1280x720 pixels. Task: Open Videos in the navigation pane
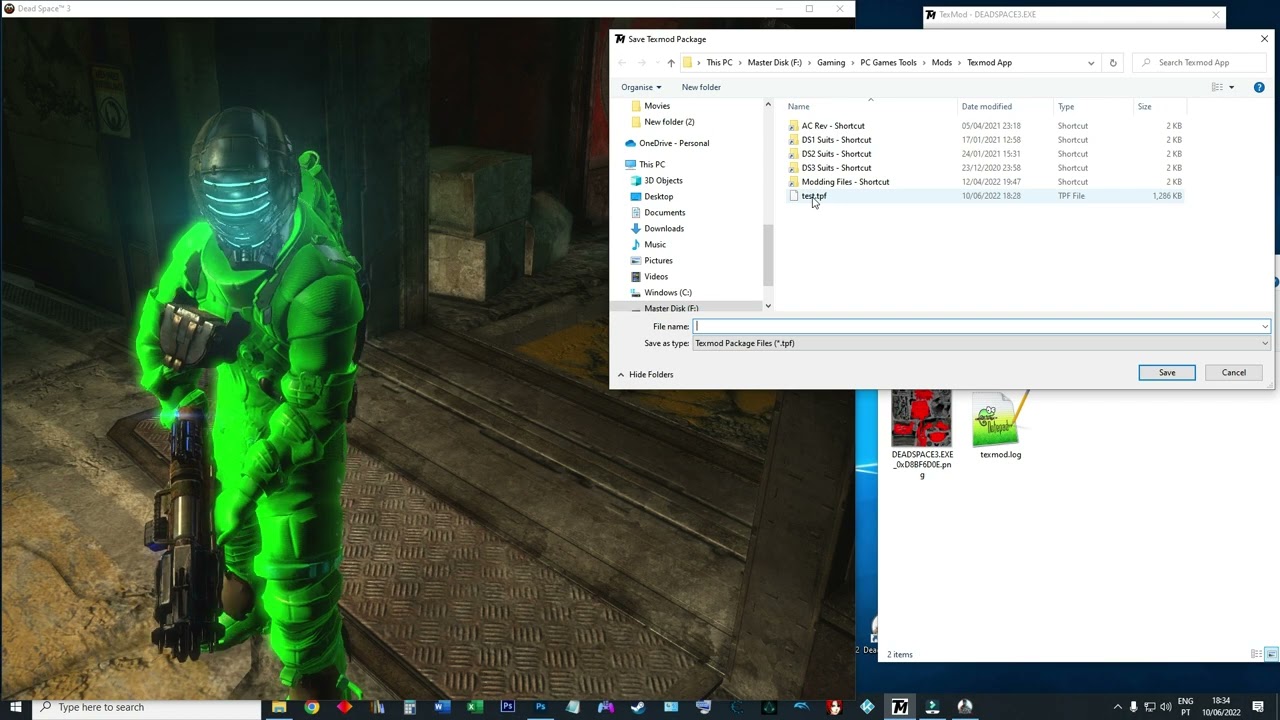pos(656,277)
